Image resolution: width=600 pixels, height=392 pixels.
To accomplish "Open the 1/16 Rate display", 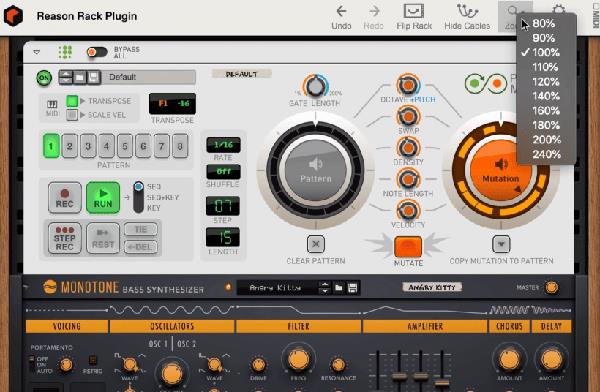I will [223, 145].
